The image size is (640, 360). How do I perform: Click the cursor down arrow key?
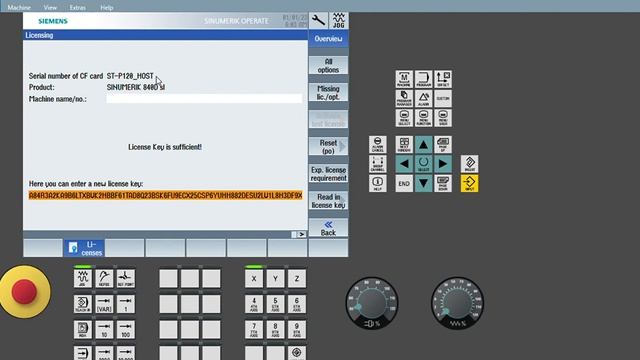click(x=423, y=183)
